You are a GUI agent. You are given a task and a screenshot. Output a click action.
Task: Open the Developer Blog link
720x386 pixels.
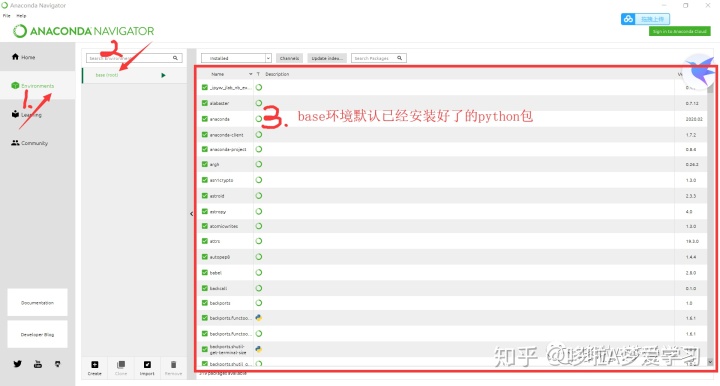pyautogui.click(x=37, y=334)
